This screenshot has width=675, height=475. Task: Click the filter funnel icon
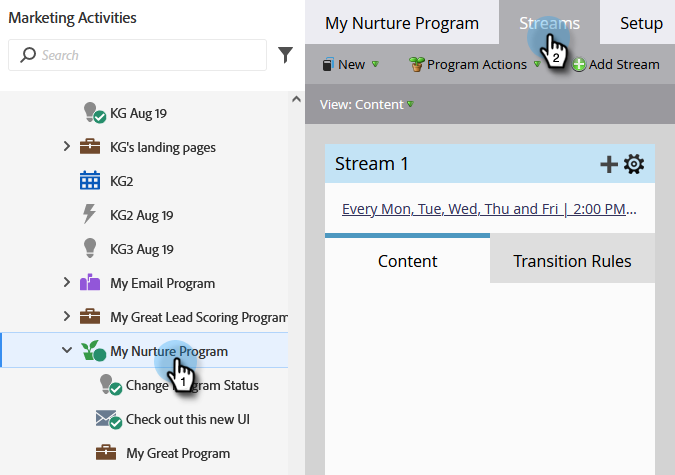[x=285, y=55]
